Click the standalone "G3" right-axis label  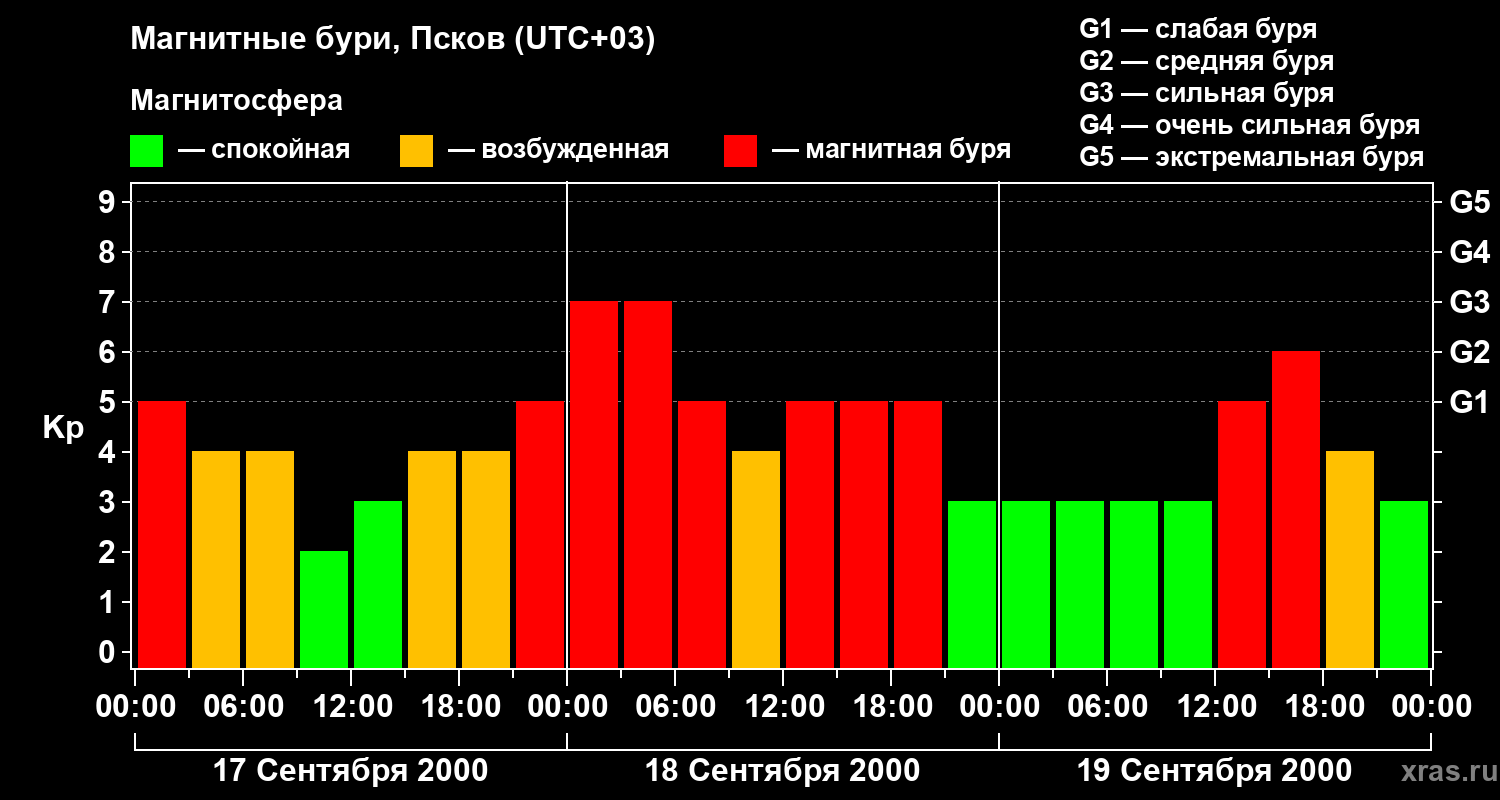1469,302
